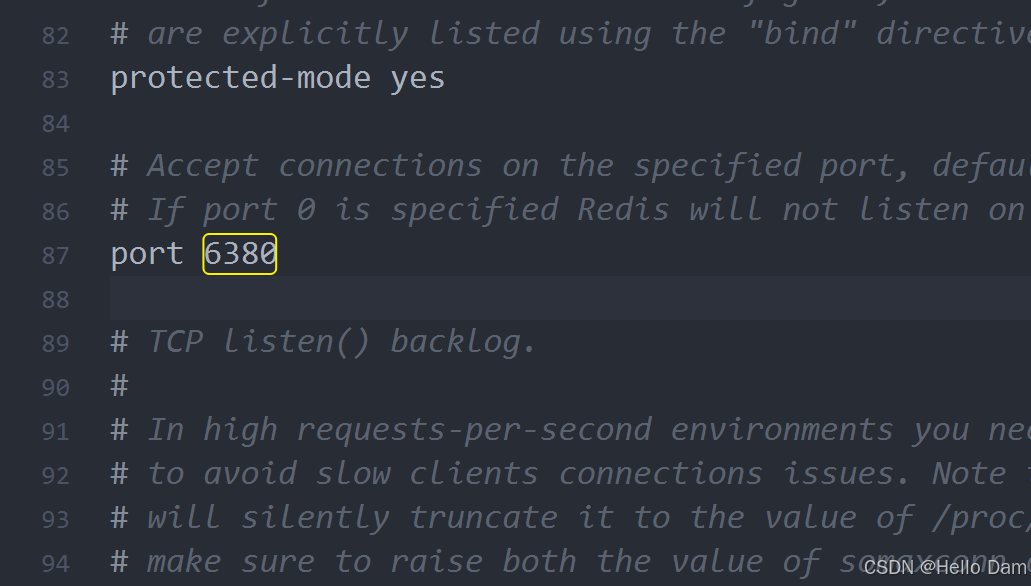Click line number 85 in the gutter
1031x586 pixels.
coord(56,167)
